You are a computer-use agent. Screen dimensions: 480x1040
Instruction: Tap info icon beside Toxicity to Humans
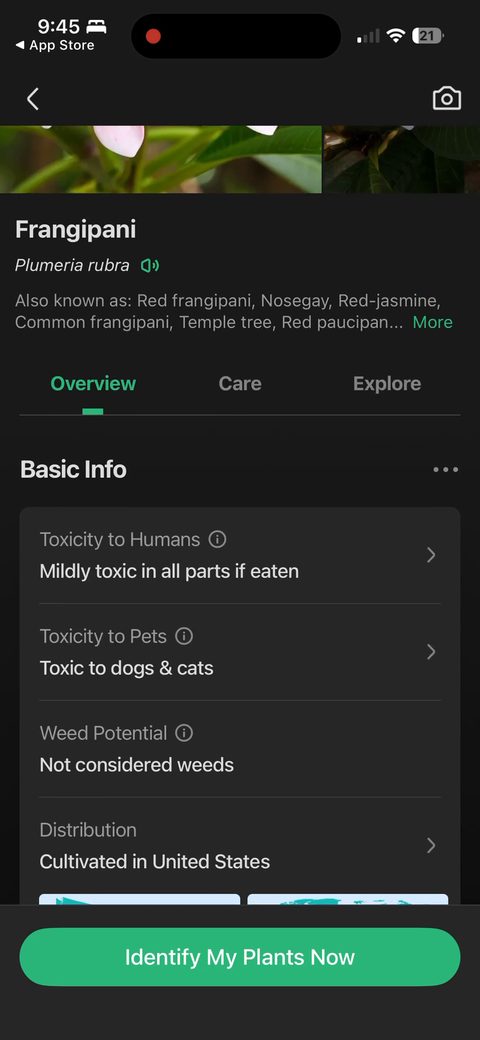[217, 539]
